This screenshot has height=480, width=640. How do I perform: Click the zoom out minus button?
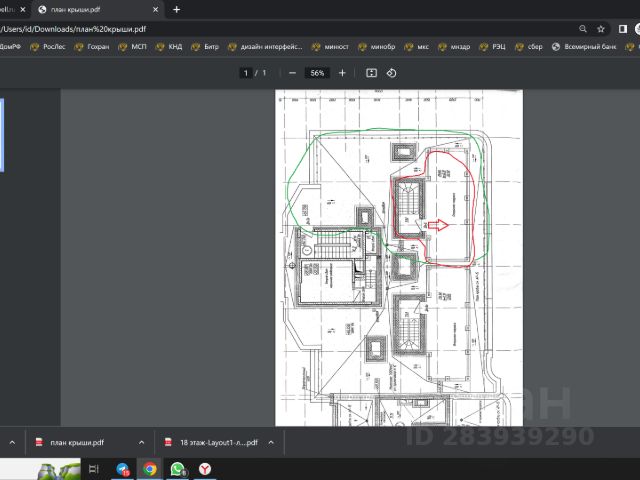click(292, 73)
